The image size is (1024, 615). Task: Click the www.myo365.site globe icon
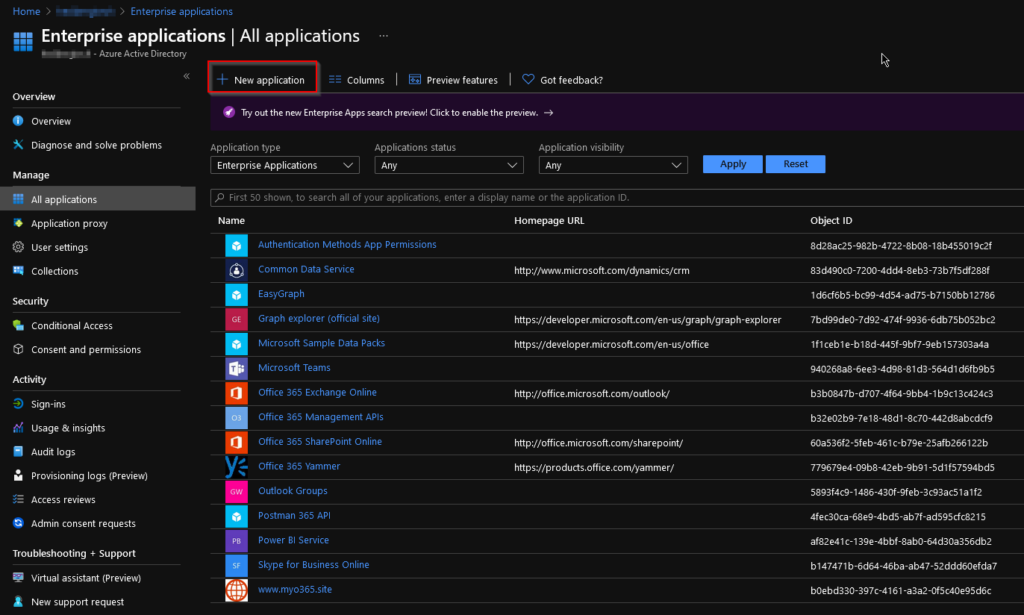pyautogui.click(x=236, y=590)
